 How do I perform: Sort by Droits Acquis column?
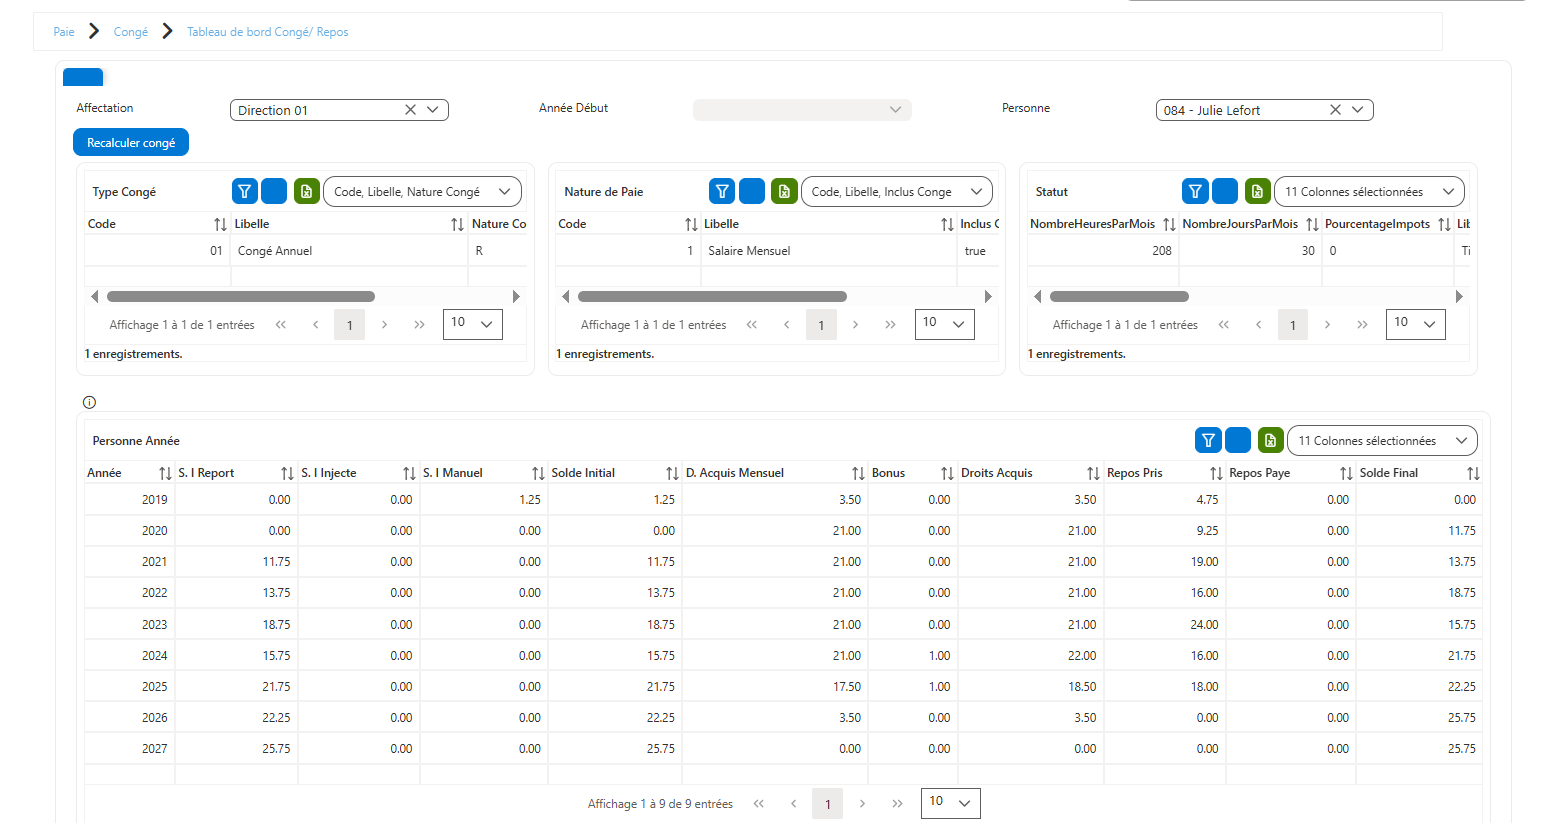1093,473
